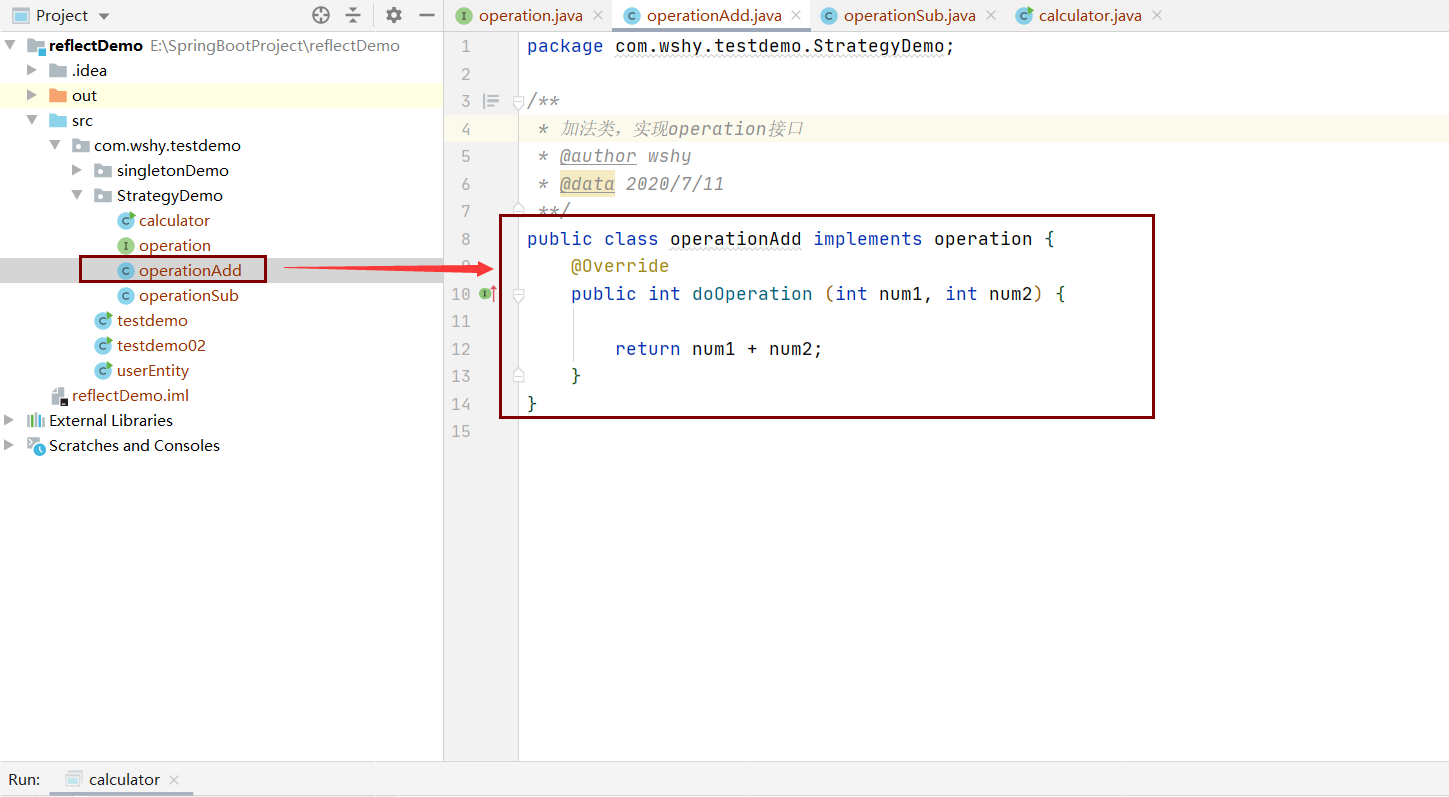Viewport: 1449px width, 797px height.
Task: Open Project panel settings gear
Action: [x=394, y=15]
